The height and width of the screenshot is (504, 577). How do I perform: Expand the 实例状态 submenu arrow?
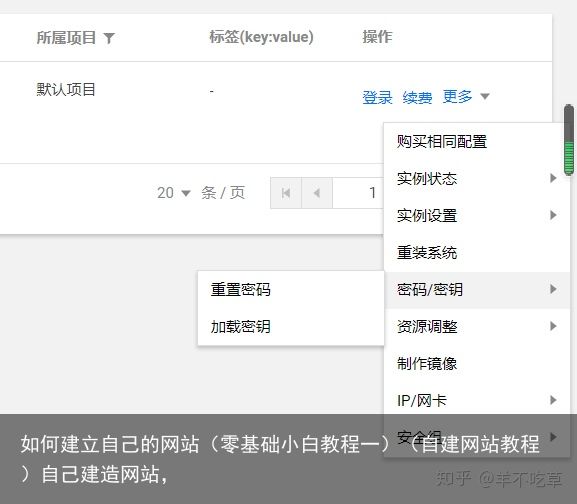553,178
